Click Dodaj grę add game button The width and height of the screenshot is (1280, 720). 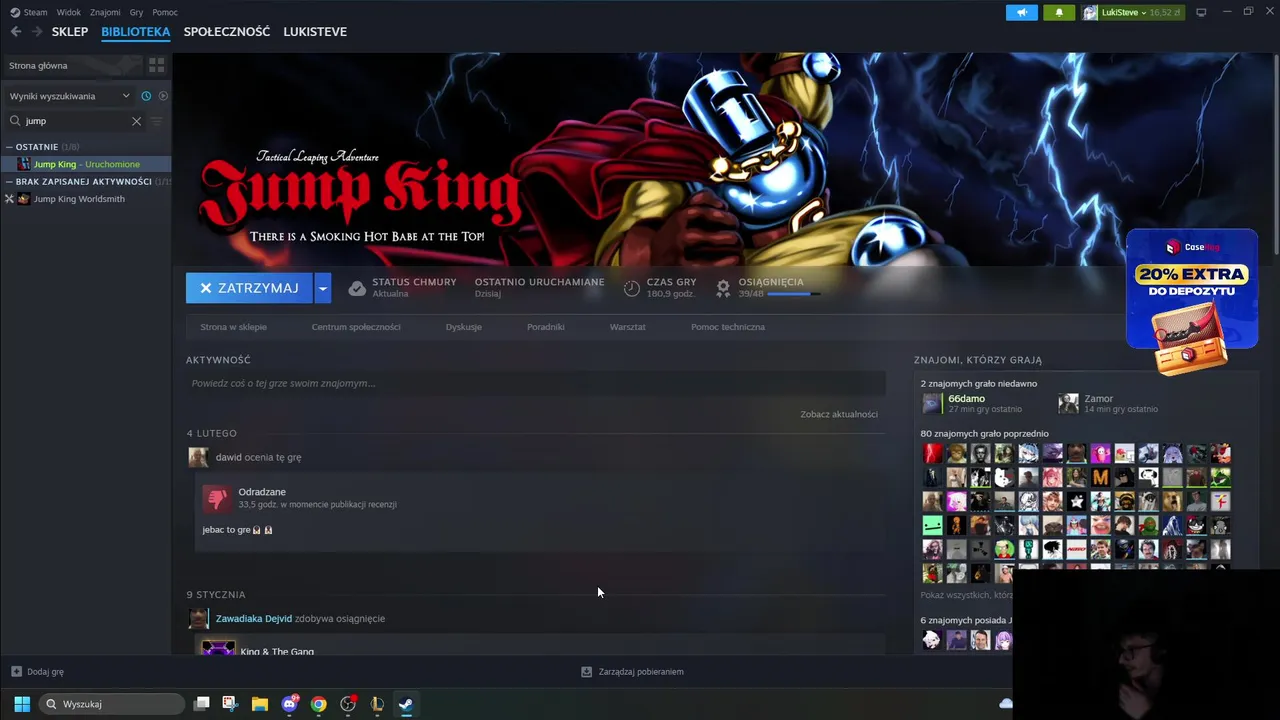click(38, 672)
